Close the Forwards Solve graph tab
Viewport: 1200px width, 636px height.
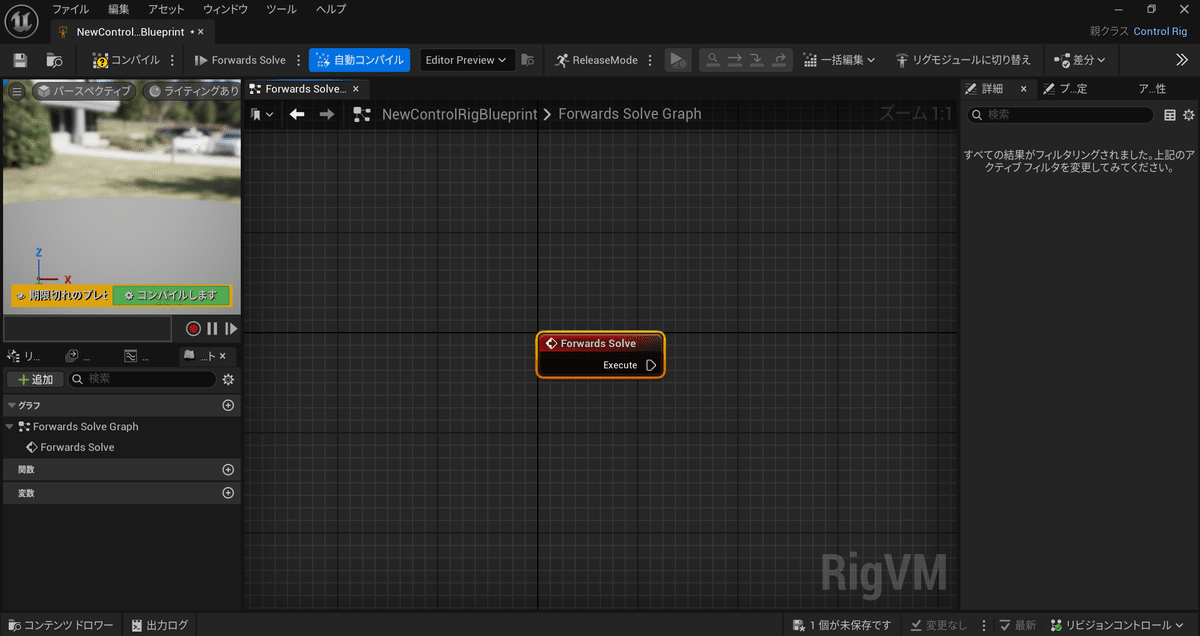(x=356, y=89)
